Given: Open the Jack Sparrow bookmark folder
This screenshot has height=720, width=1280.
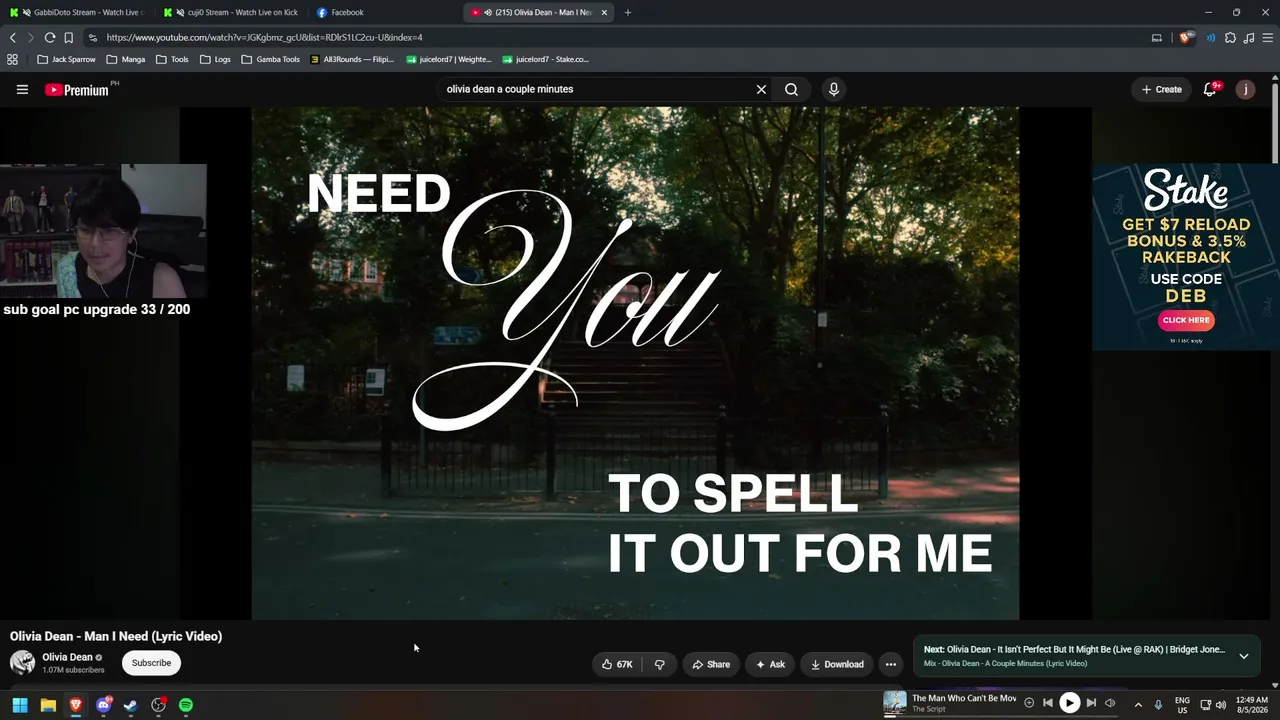Looking at the screenshot, I should pos(67,59).
